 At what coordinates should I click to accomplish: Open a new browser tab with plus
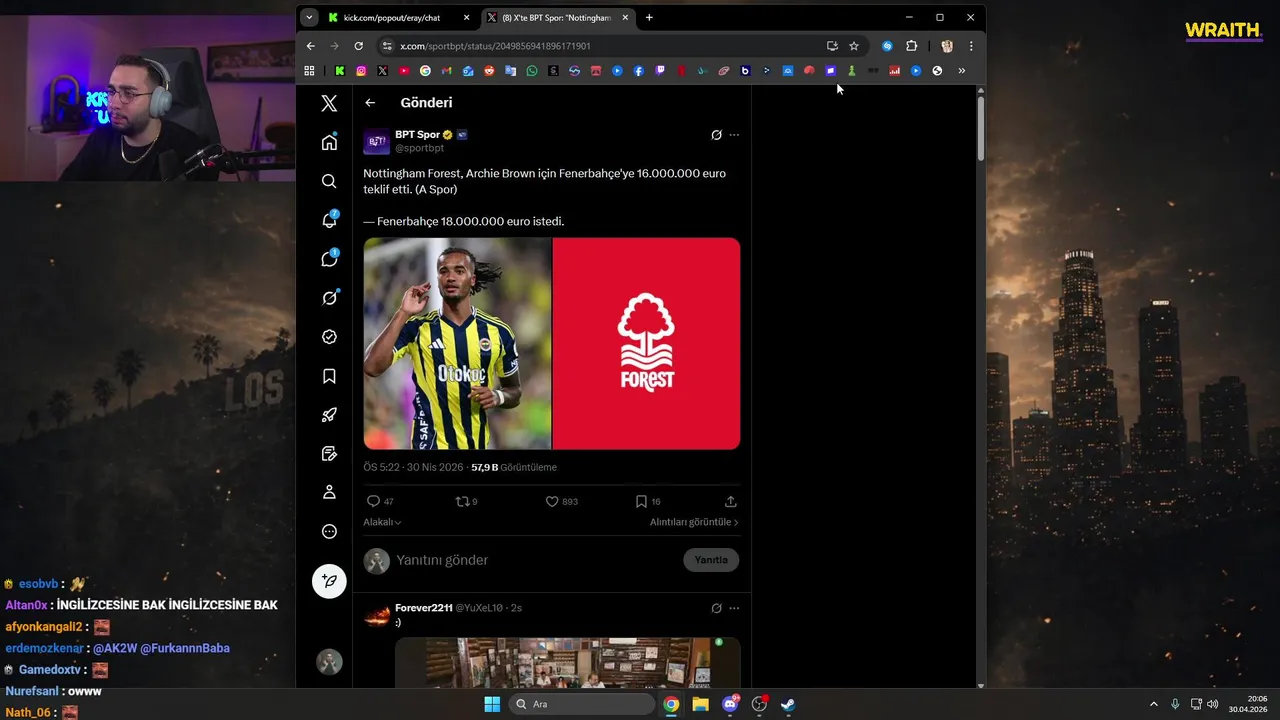point(649,17)
